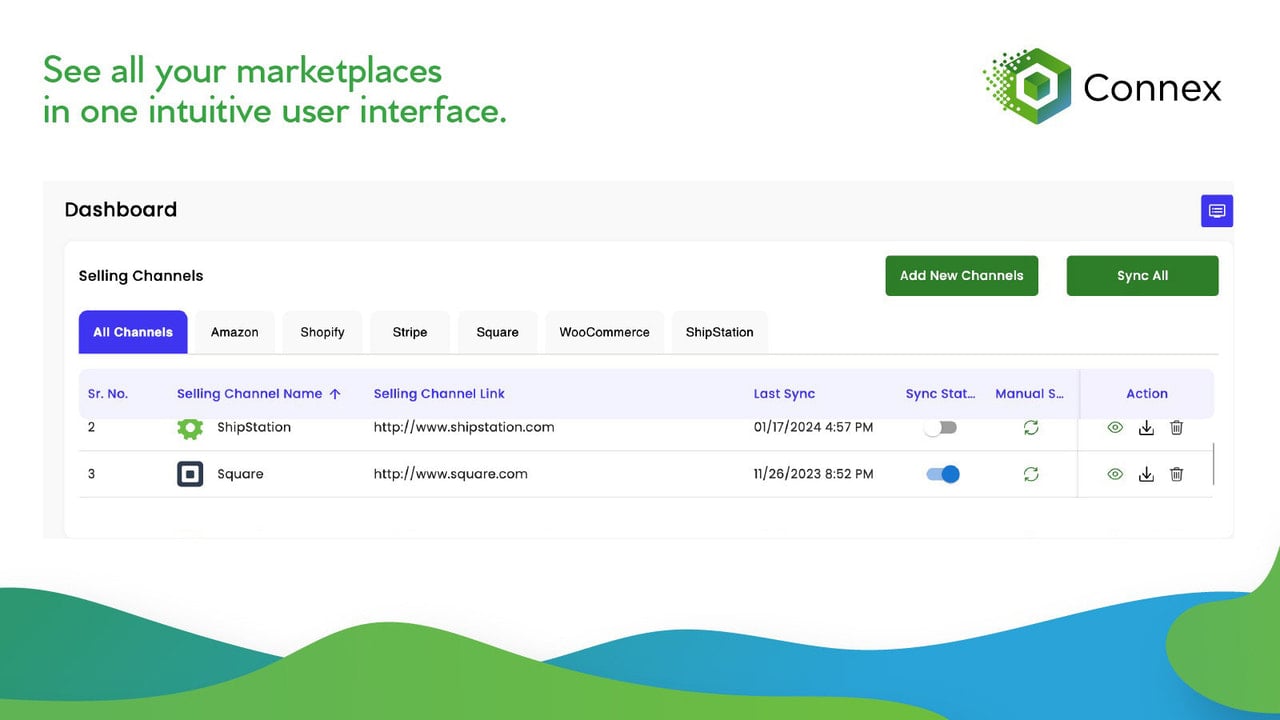Viewport: 1280px width, 720px height.
Task: Open the http://www.shipstation.com link
Action: click(x=464, y=427)
